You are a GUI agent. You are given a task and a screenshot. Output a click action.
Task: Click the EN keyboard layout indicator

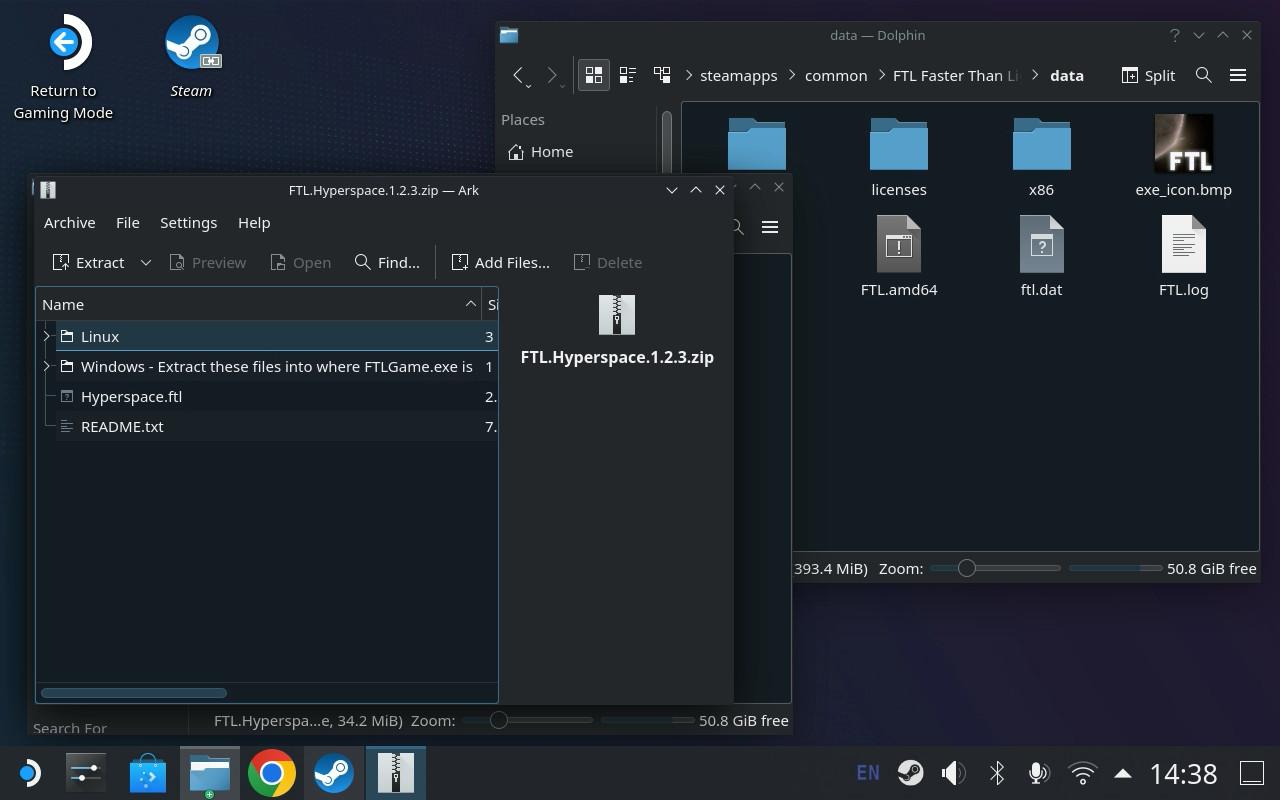[868, 773]
